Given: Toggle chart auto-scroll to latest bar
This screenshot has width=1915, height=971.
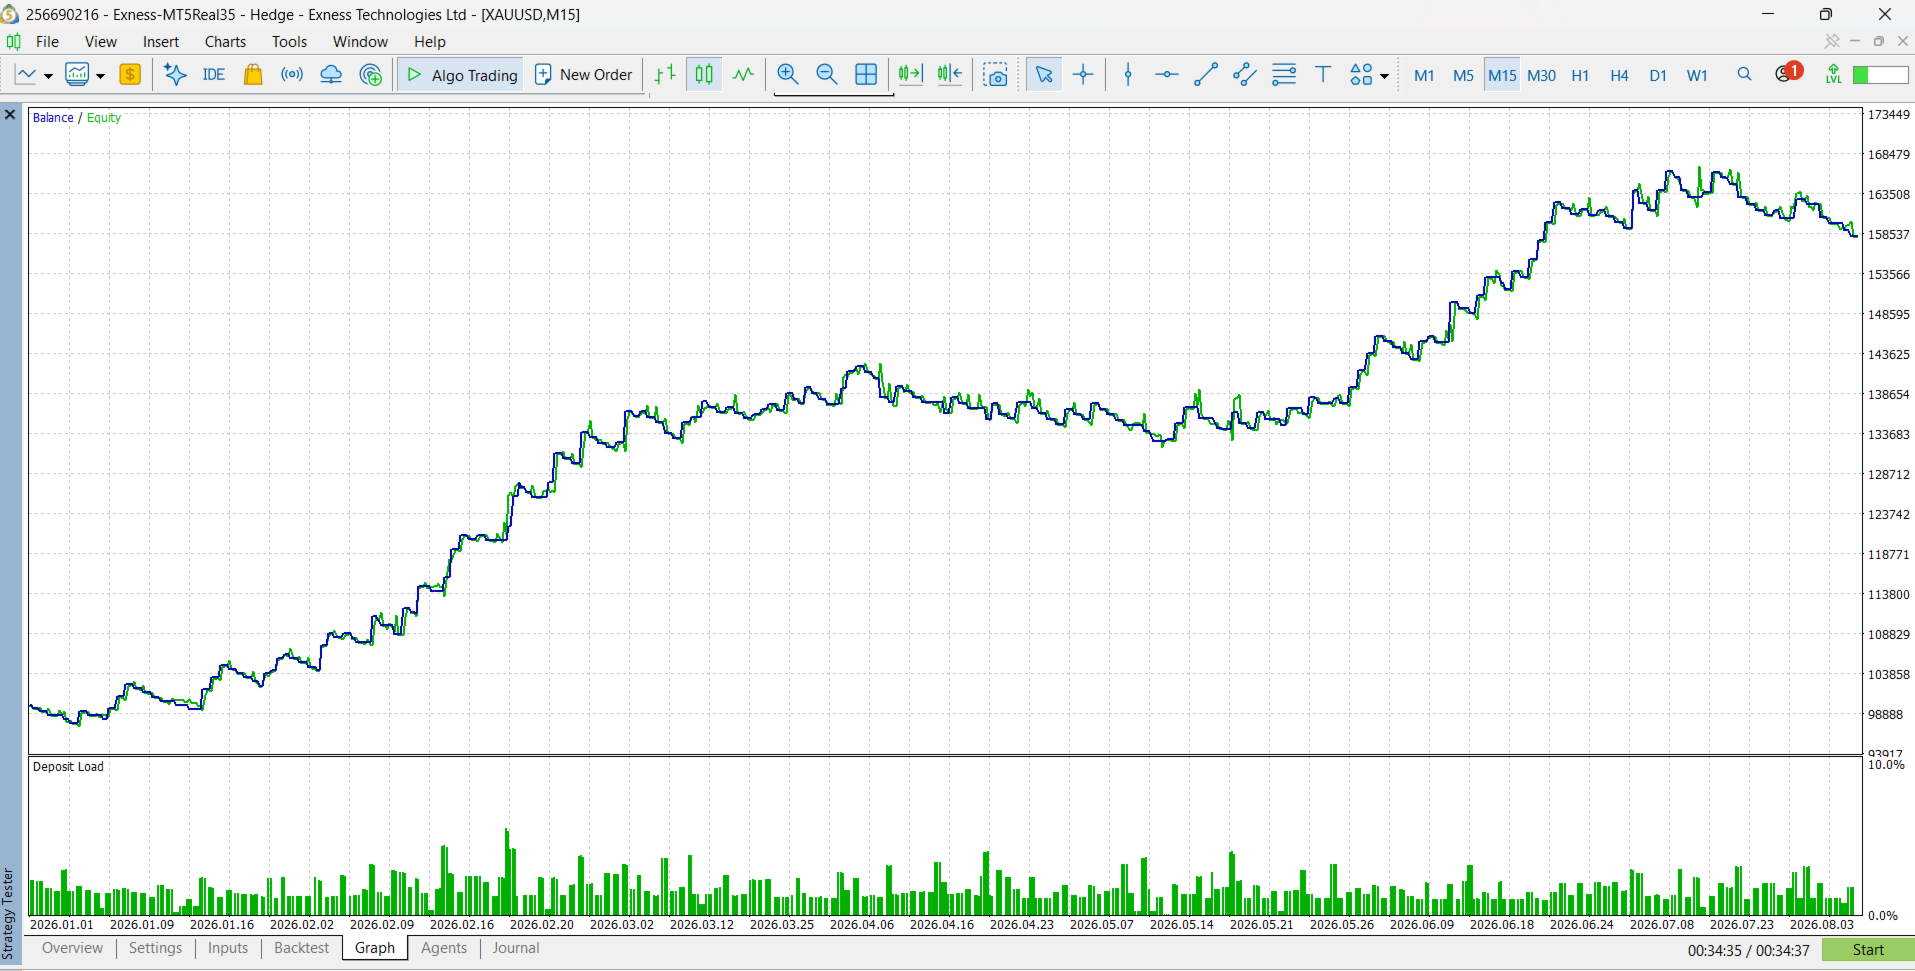Looking at the screenshot, I should (x=911, y=74).
